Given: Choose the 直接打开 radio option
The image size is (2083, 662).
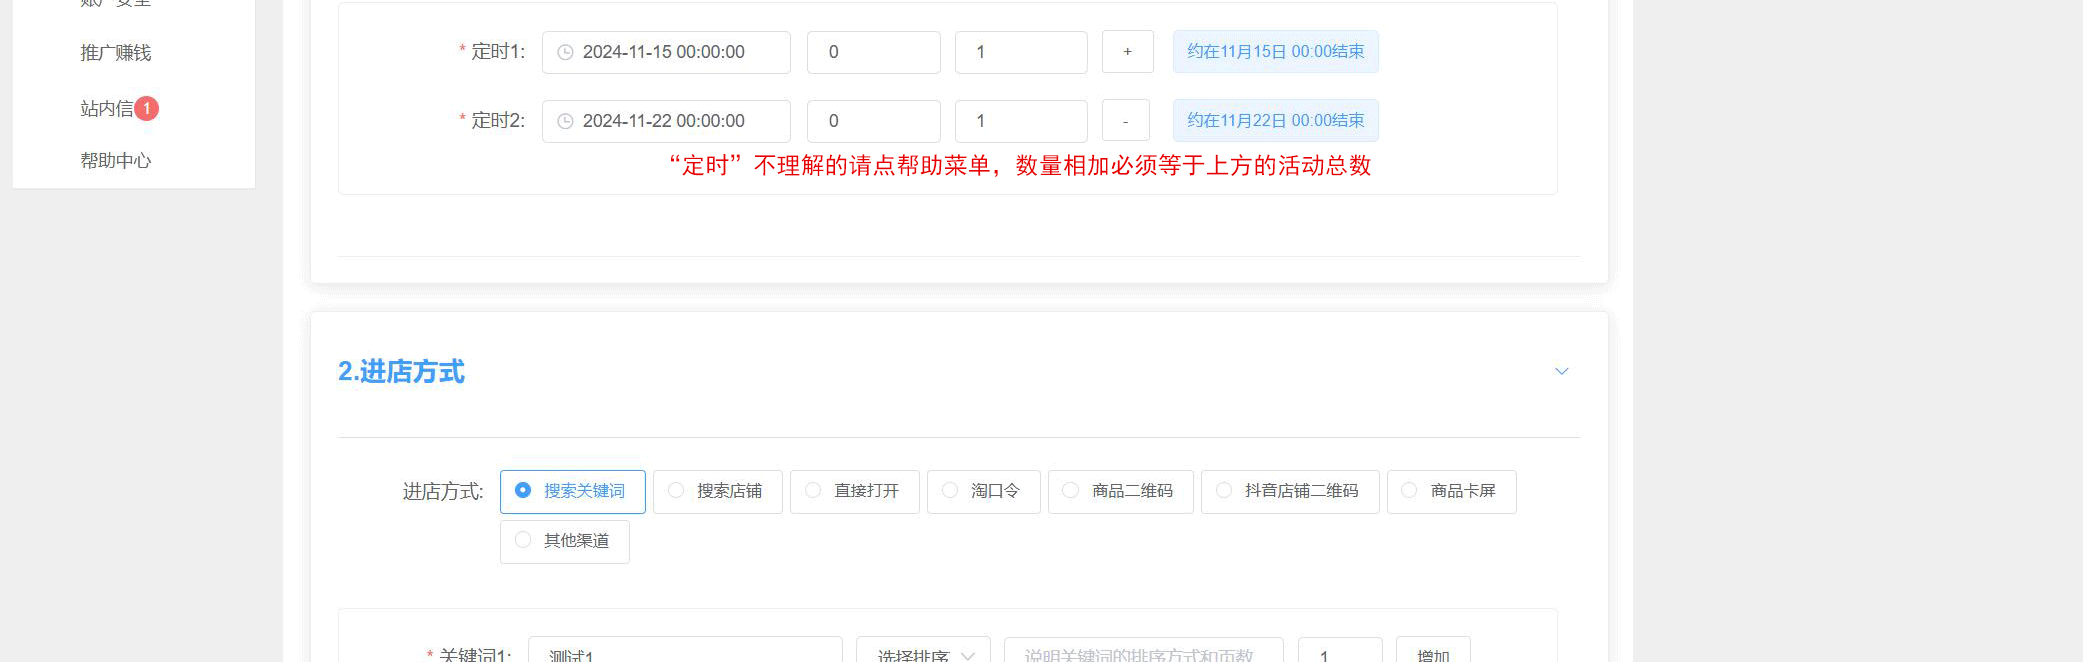Looking at the screenshot, I should click(854, 491).
